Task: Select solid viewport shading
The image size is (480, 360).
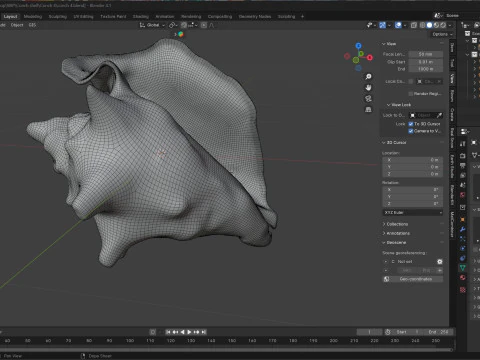Action: [x=429, y=25]
